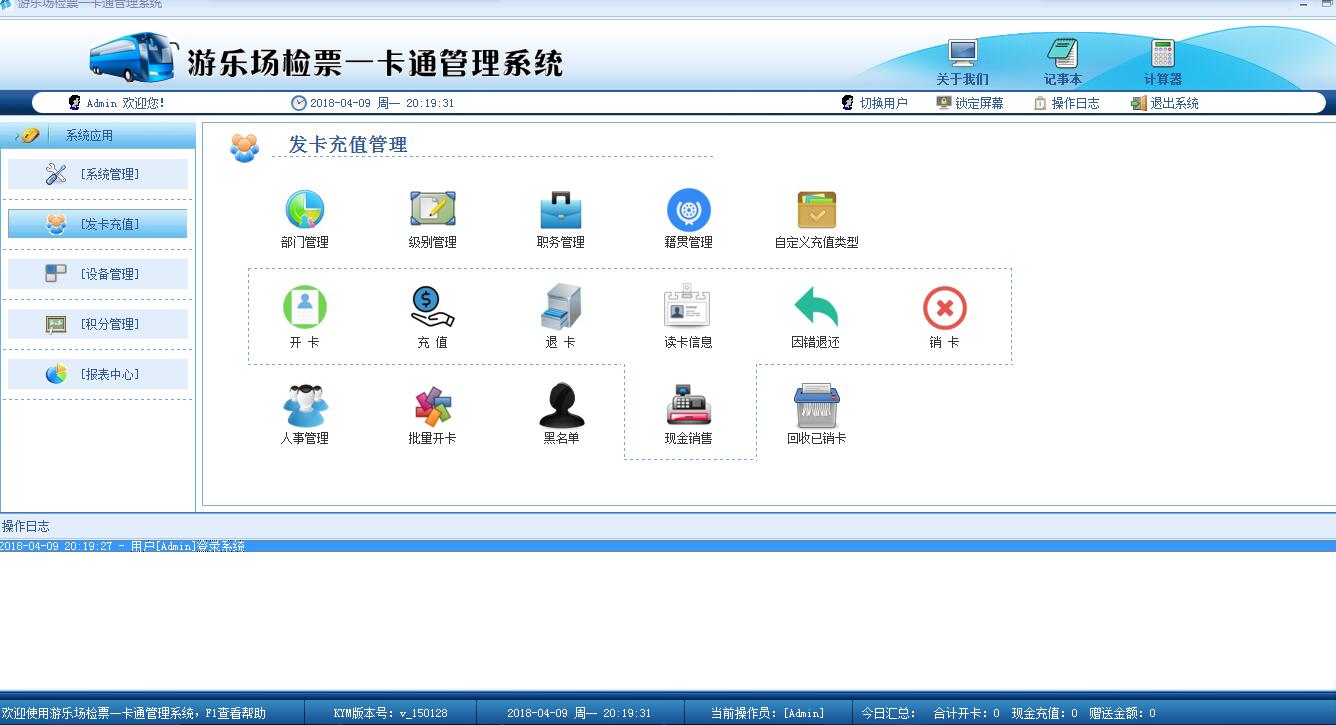Open 黑名单 blacklist icon

pyautogui.click(x=561, y=405)
